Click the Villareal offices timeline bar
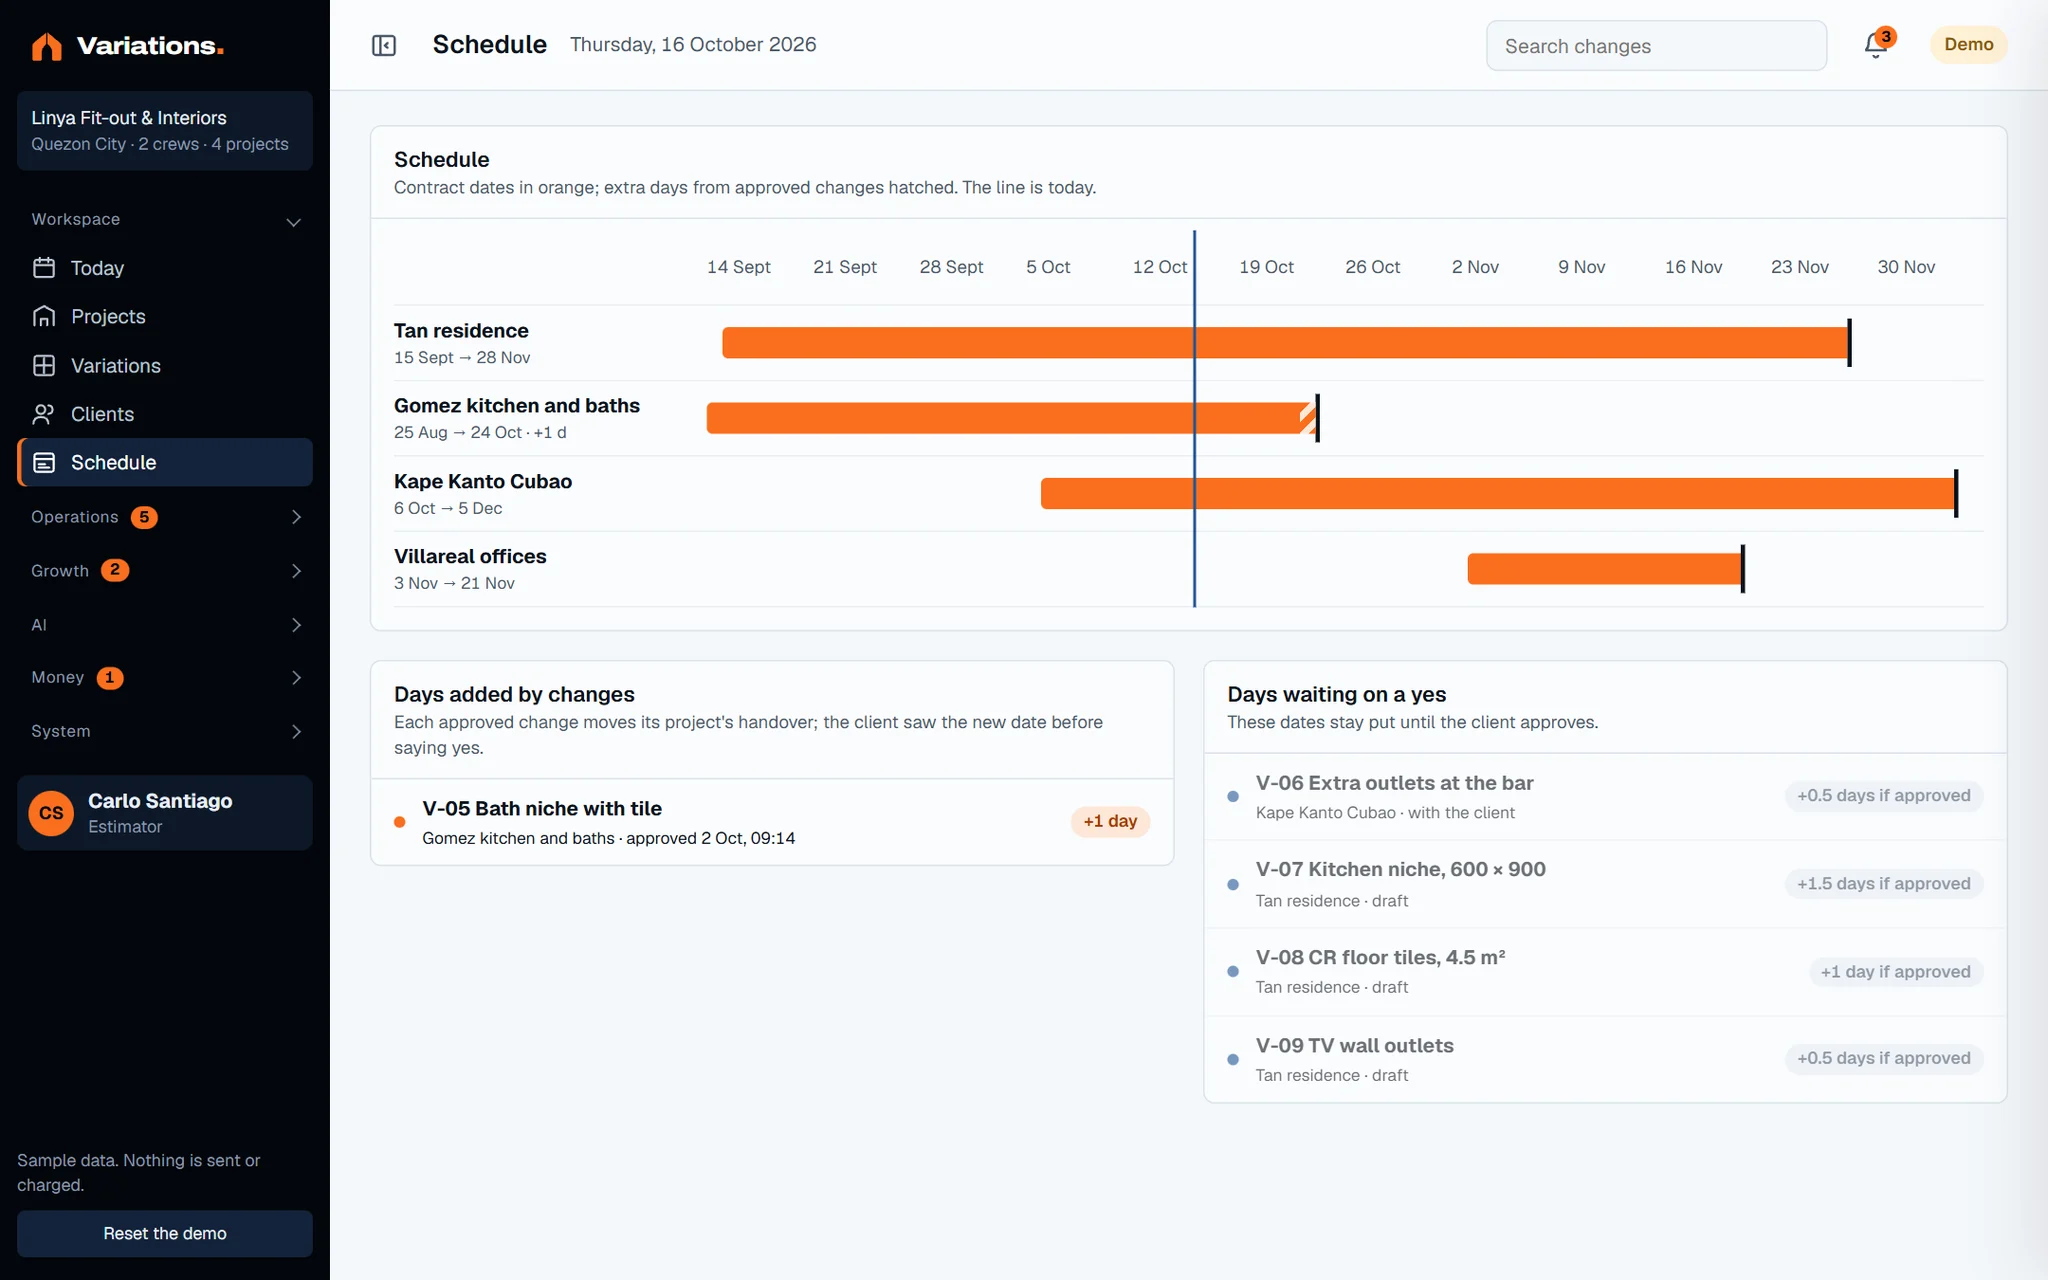This screenshot has height=1280, width=2048. point(1604,569)
